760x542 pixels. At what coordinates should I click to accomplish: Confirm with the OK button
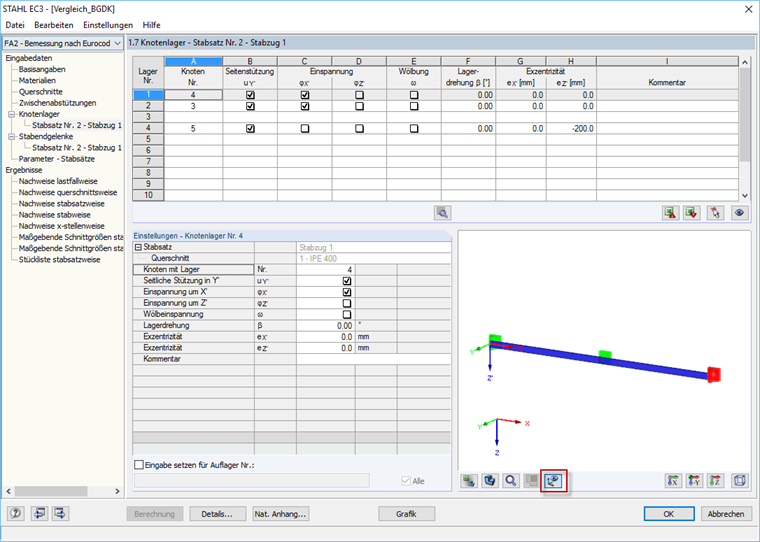[x=669, y=514]
